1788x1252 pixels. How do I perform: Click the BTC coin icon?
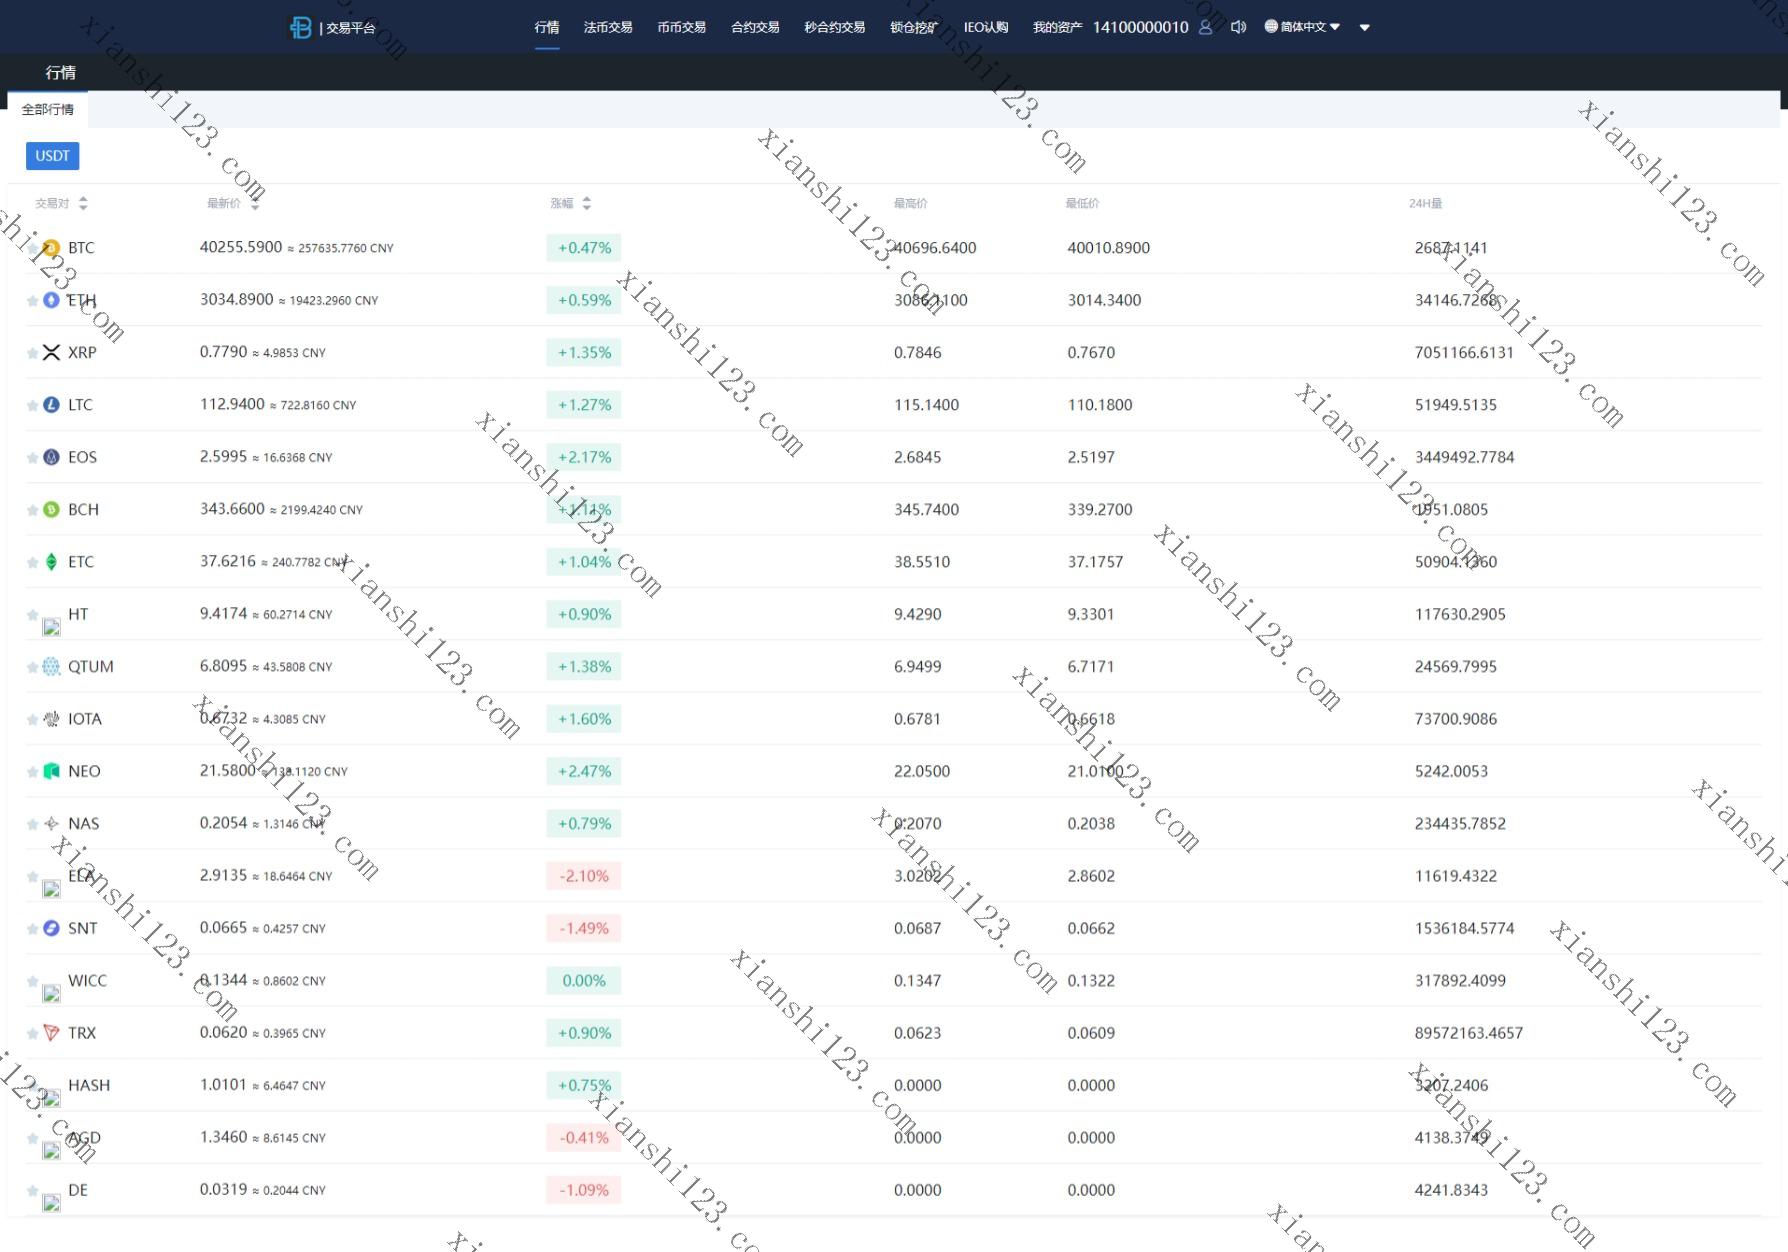click(x=52, y=248)
